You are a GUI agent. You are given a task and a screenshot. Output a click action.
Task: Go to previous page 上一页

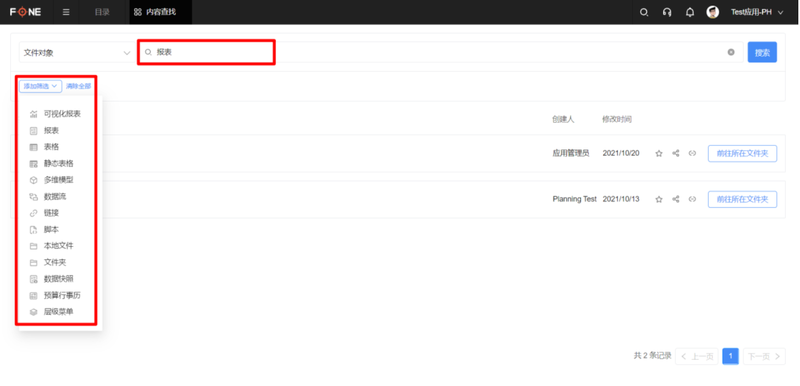click(697, 356)
